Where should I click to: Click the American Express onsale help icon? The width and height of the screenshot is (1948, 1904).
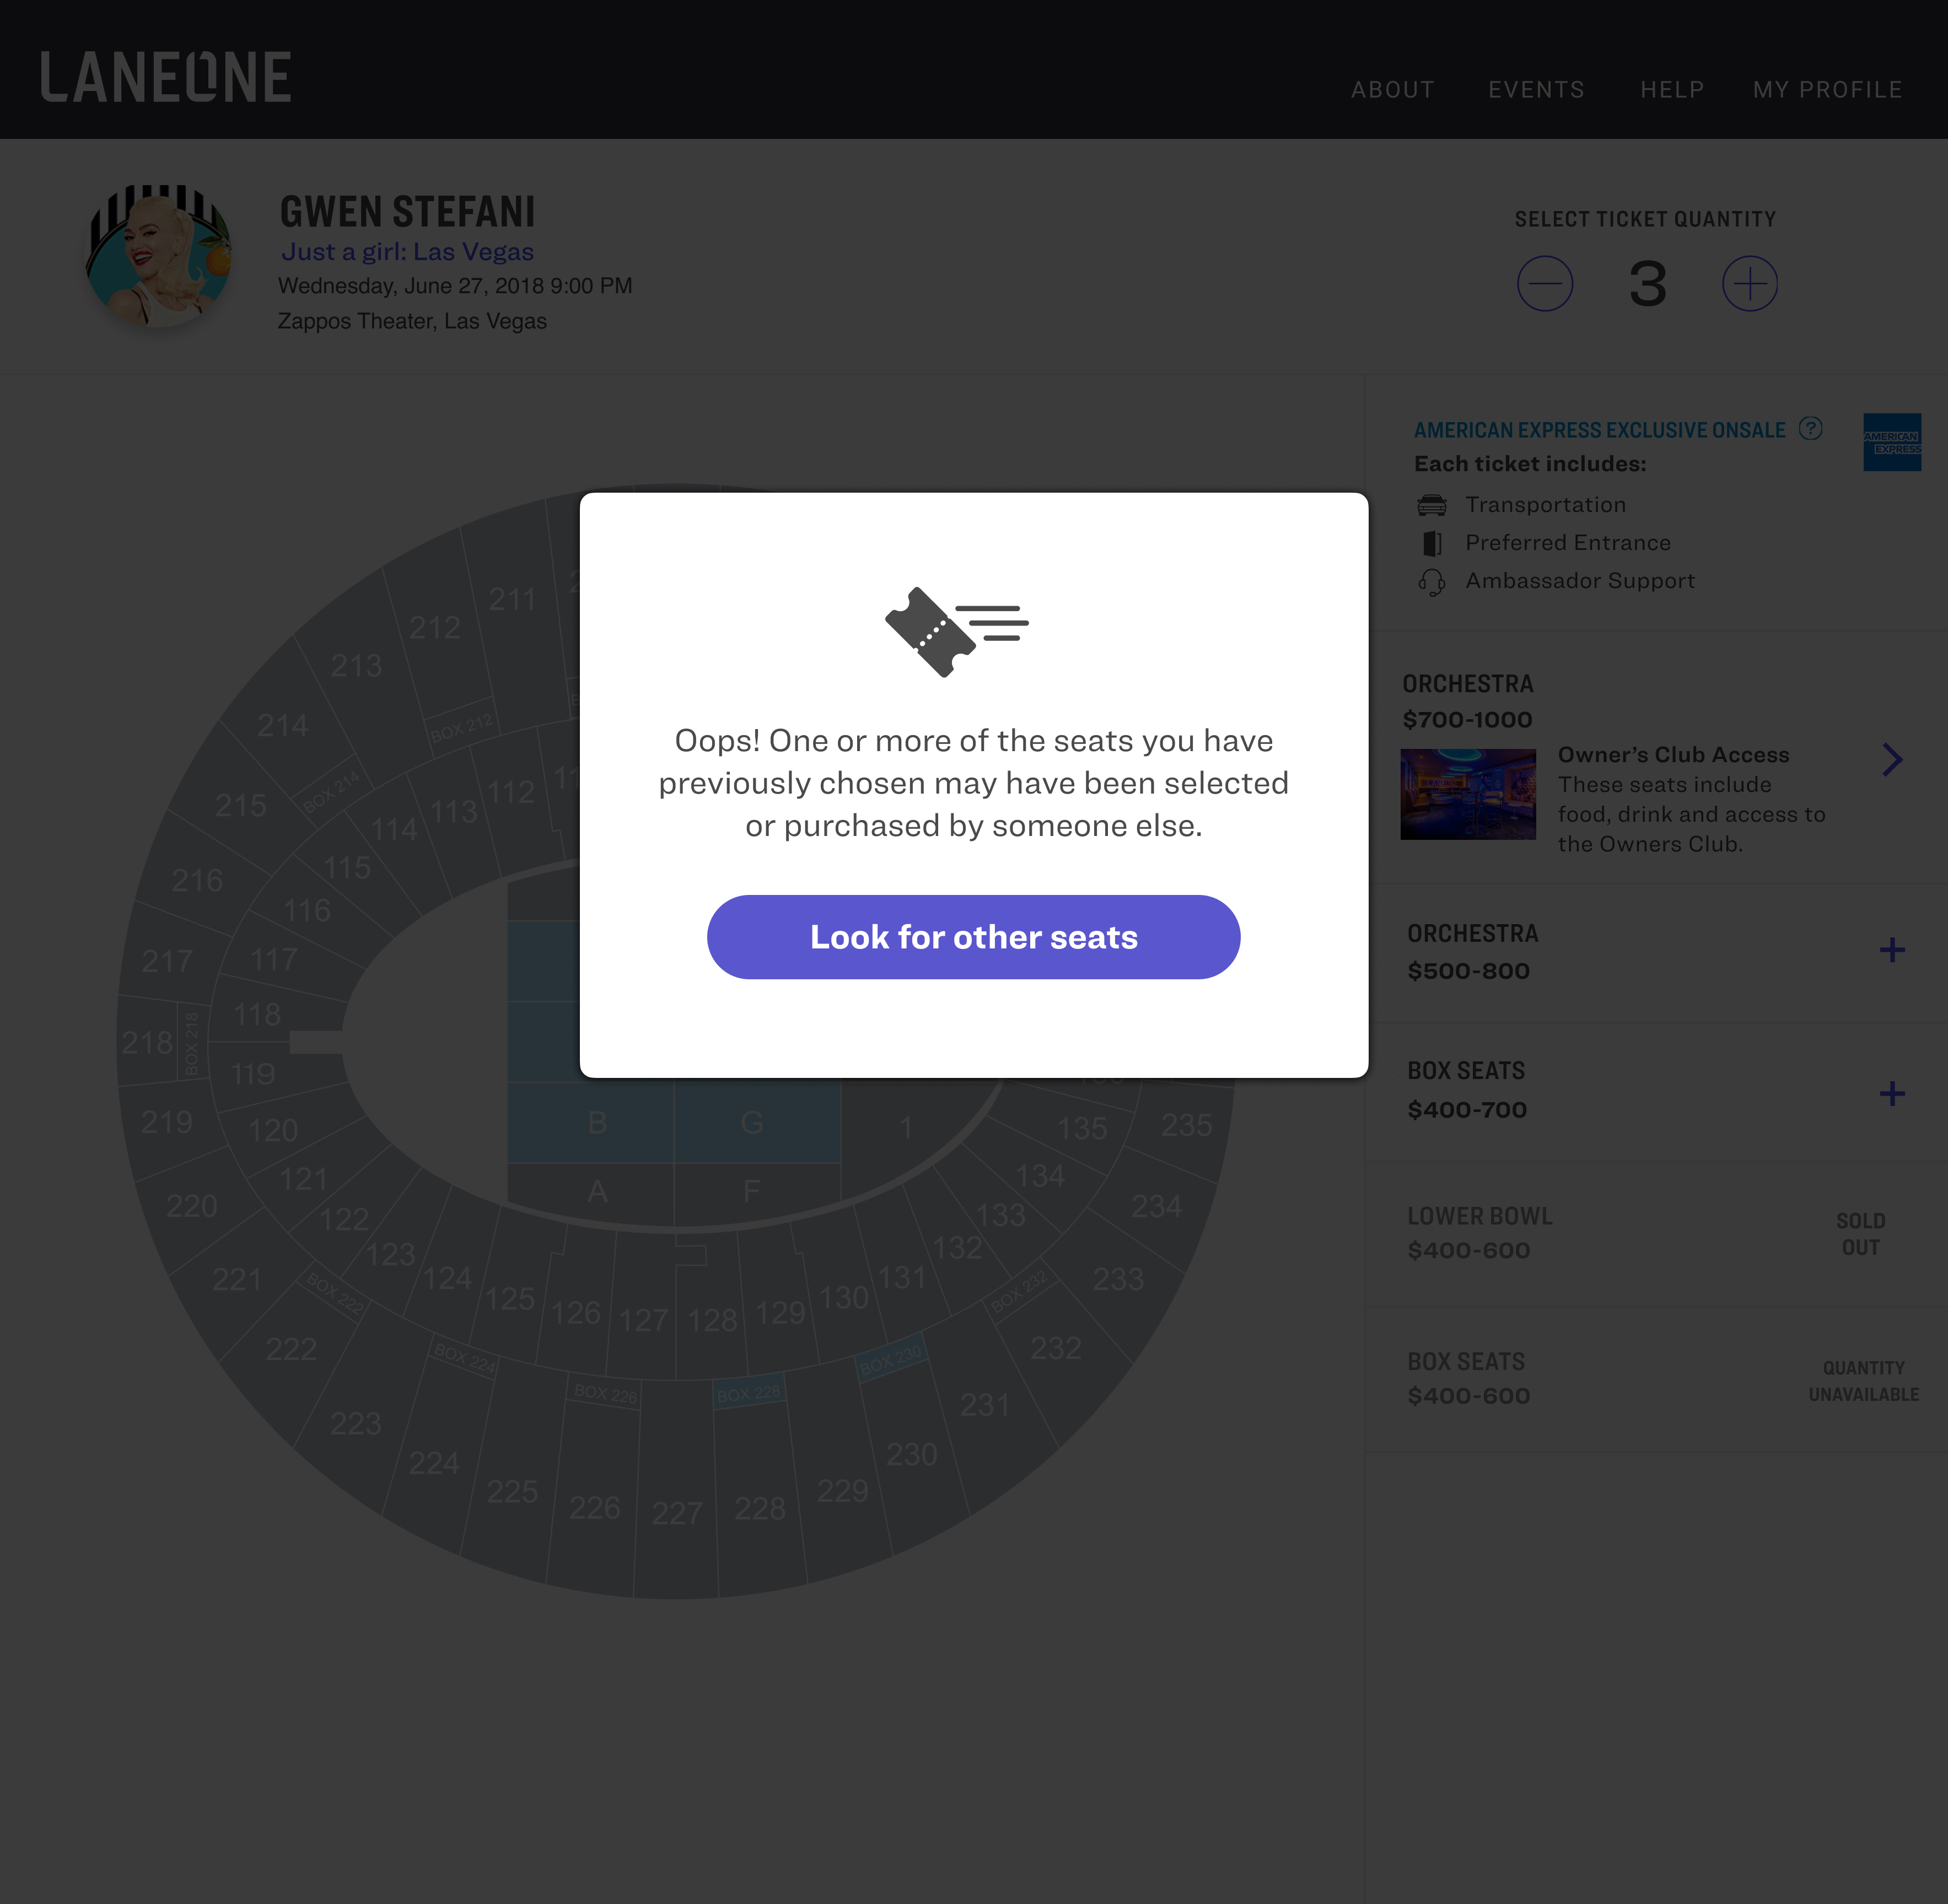(x=1810, y=429)
